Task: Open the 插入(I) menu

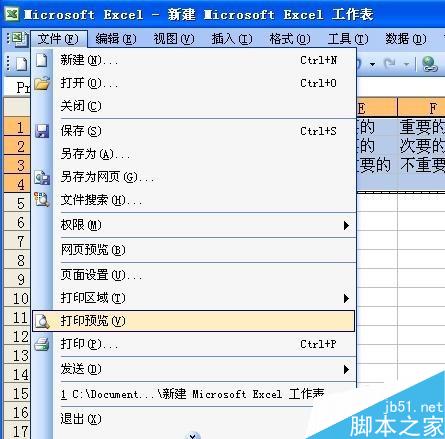Action: tap(232, 39)
